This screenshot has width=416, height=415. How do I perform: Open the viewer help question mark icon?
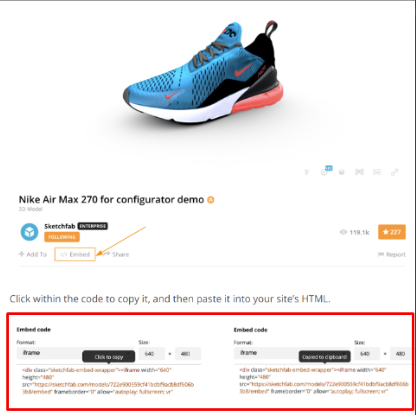click(x=307, y=172)
